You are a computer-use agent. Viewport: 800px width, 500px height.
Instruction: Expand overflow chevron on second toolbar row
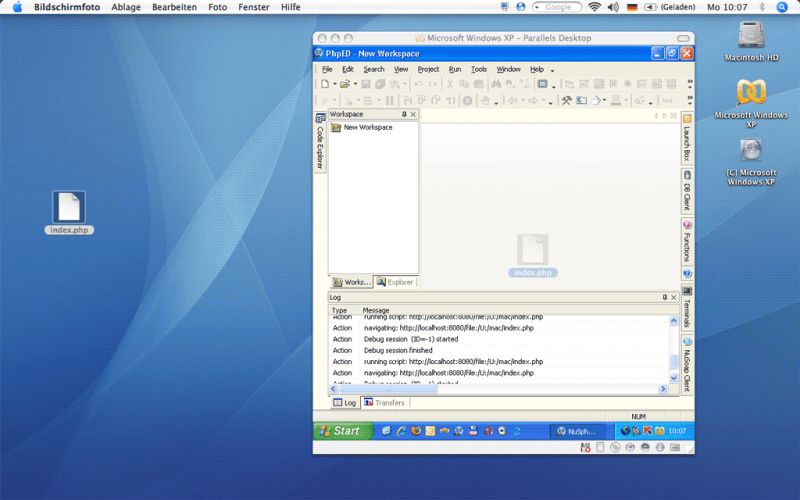tap(690, 98)
